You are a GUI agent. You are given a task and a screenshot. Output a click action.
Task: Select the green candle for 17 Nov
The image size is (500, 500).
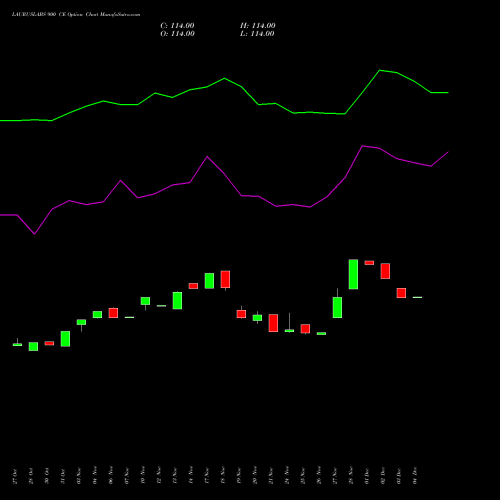pos(209,281)
